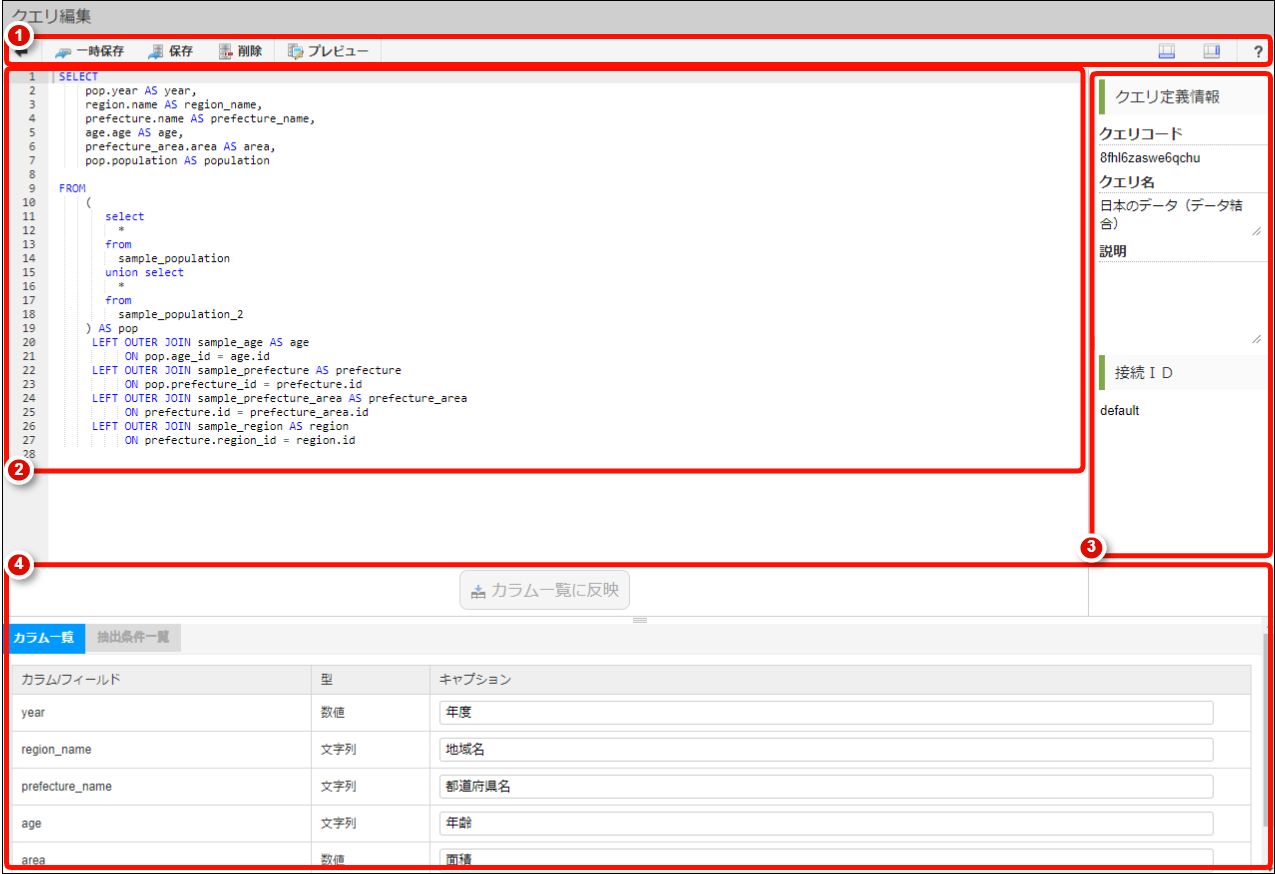Click sample_population on editor line 14

(x=174, y=258)
